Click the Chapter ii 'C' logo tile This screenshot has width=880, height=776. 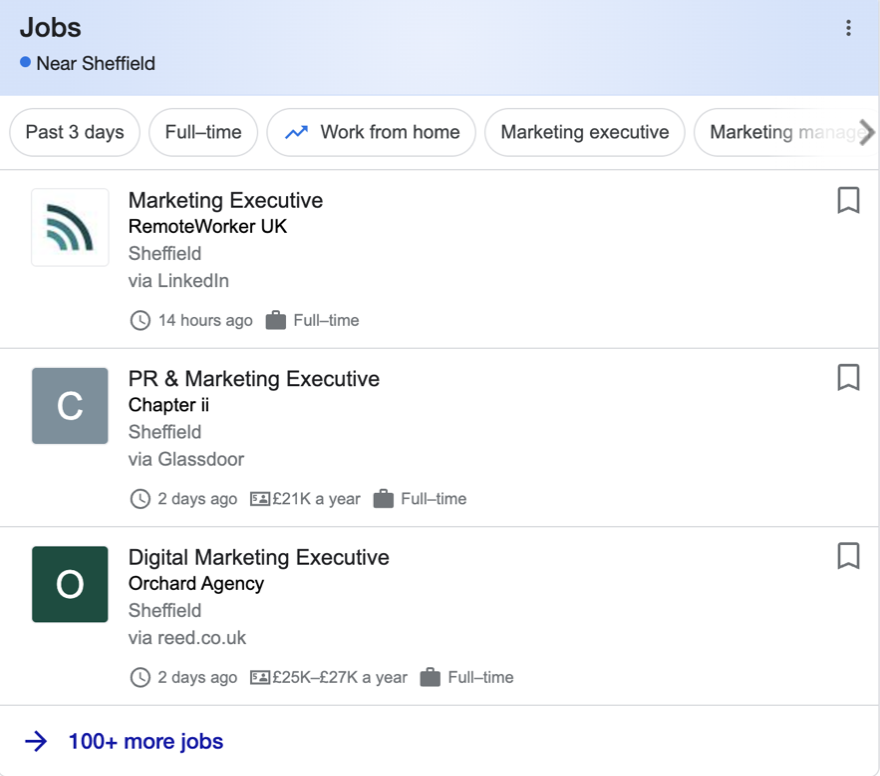(x=70, y=406)
